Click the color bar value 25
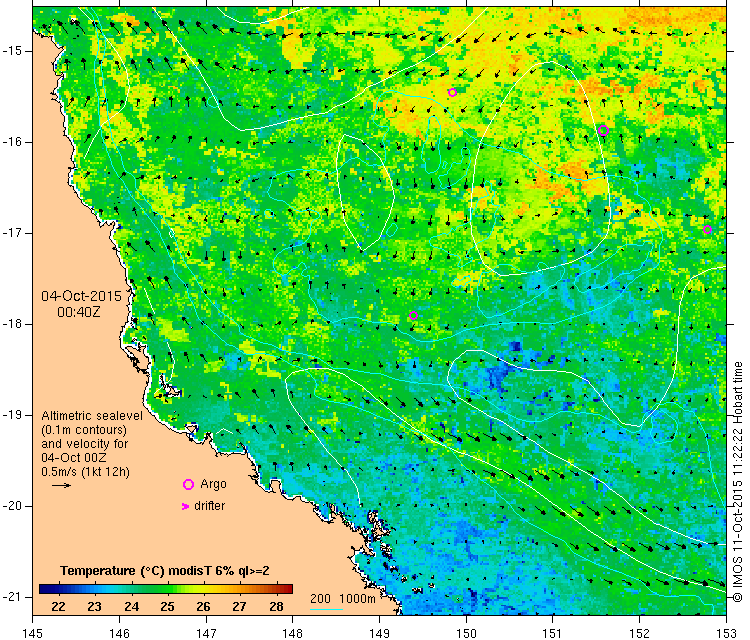This screenshot has height=640, width=750. coord(167,607)
